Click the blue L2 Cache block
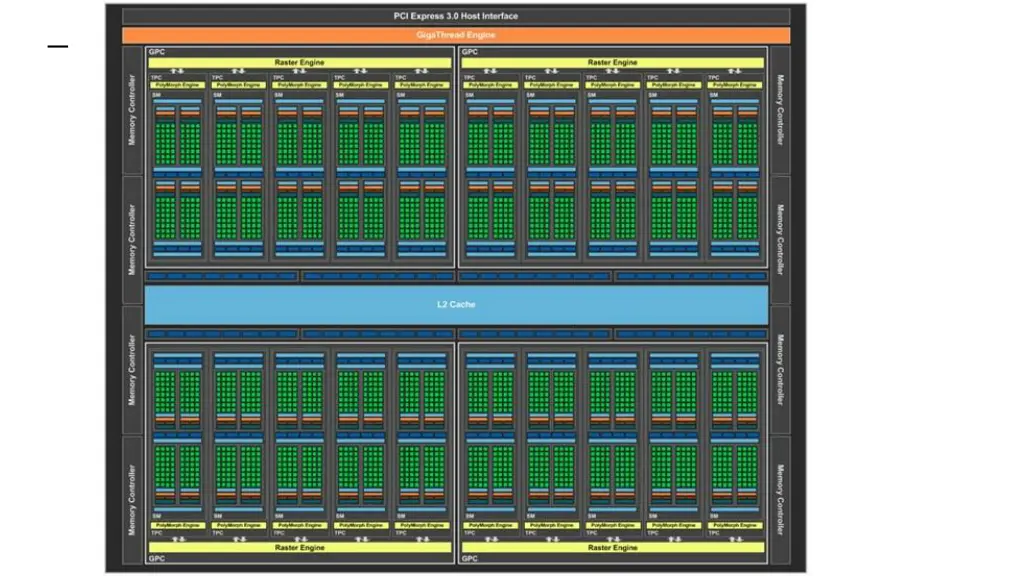 (456, 304)
